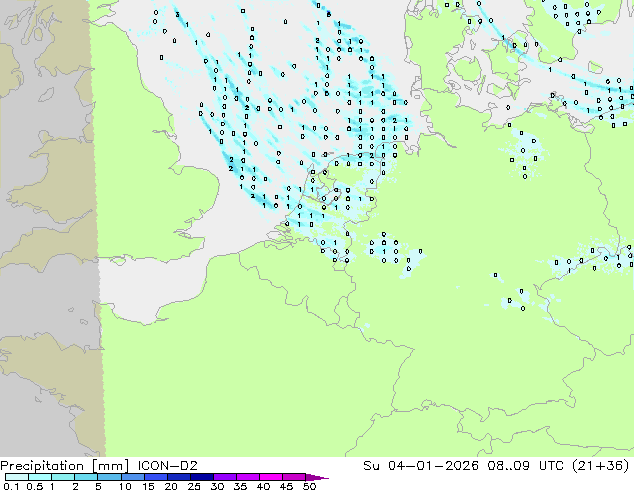Click the 'UTC' label

tap(552, 466)
